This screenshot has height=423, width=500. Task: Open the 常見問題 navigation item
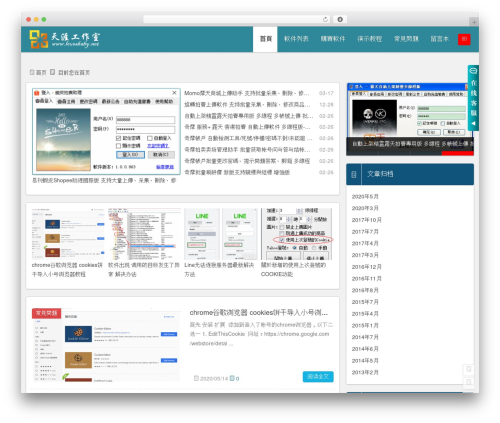406,39
